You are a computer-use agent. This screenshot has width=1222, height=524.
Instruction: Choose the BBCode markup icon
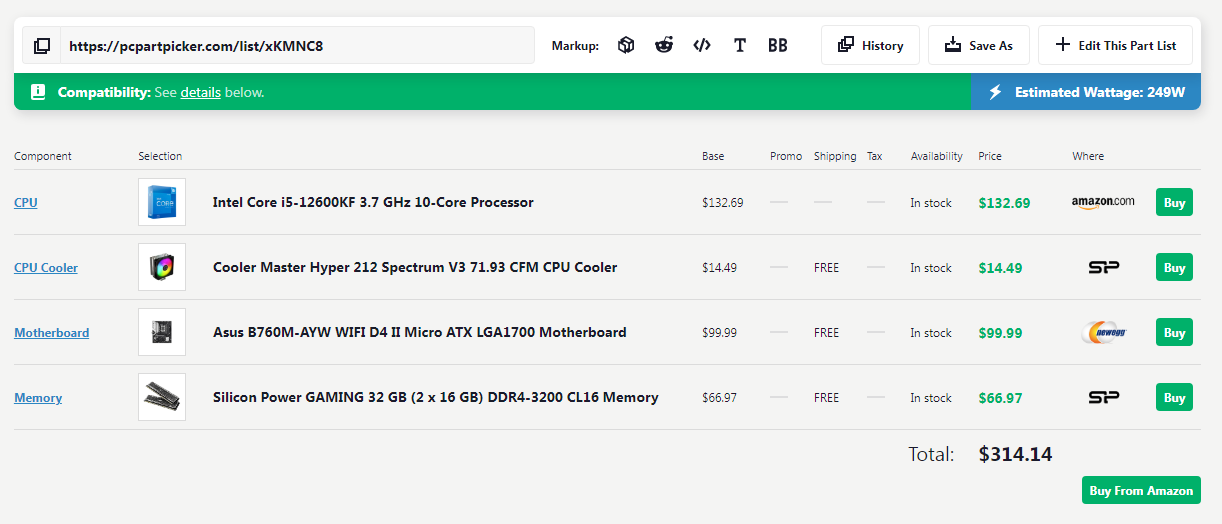pos(778,45)
